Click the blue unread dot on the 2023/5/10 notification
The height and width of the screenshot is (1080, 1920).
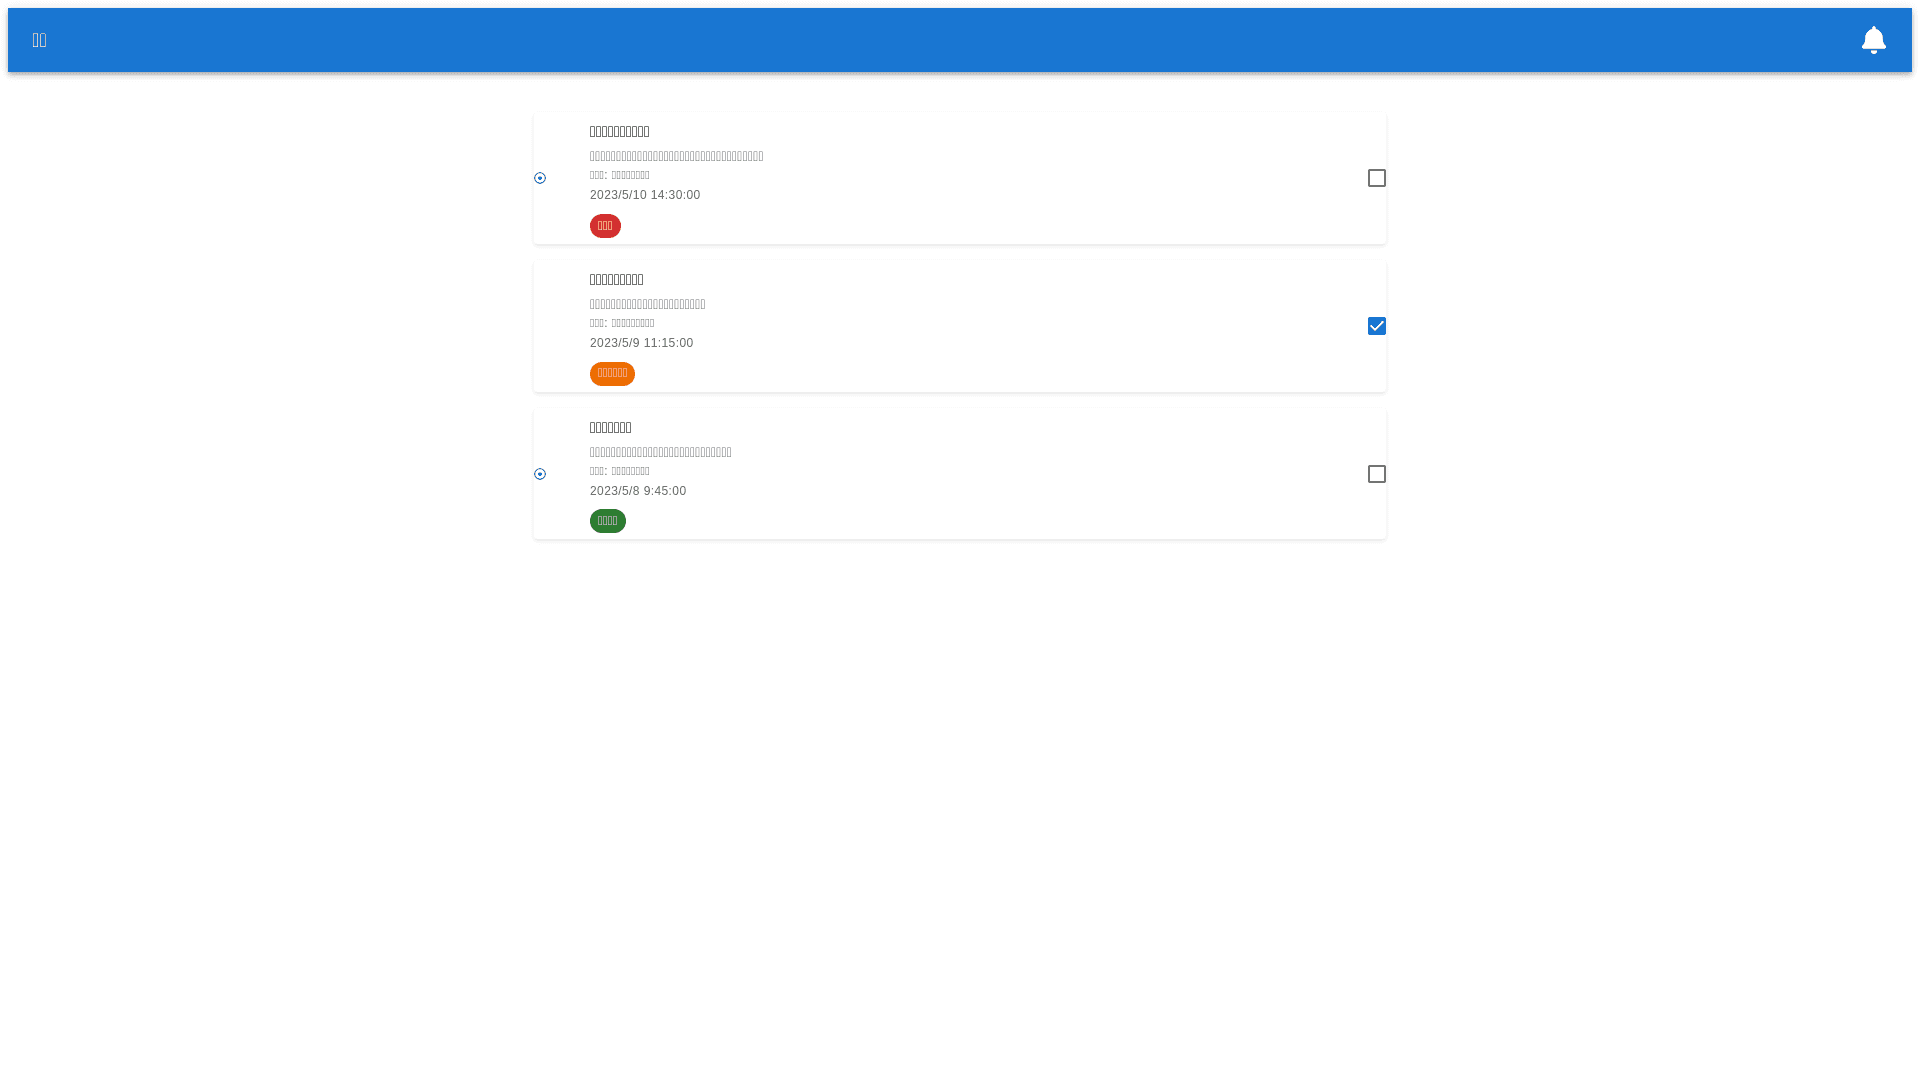pos(540,178)
